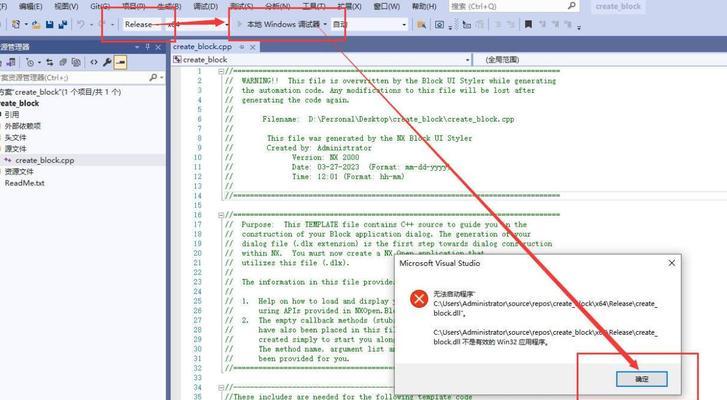Click the 'Created by: Administrator' comment line
The image size is (727, 400).
click(x=319, y=148)
